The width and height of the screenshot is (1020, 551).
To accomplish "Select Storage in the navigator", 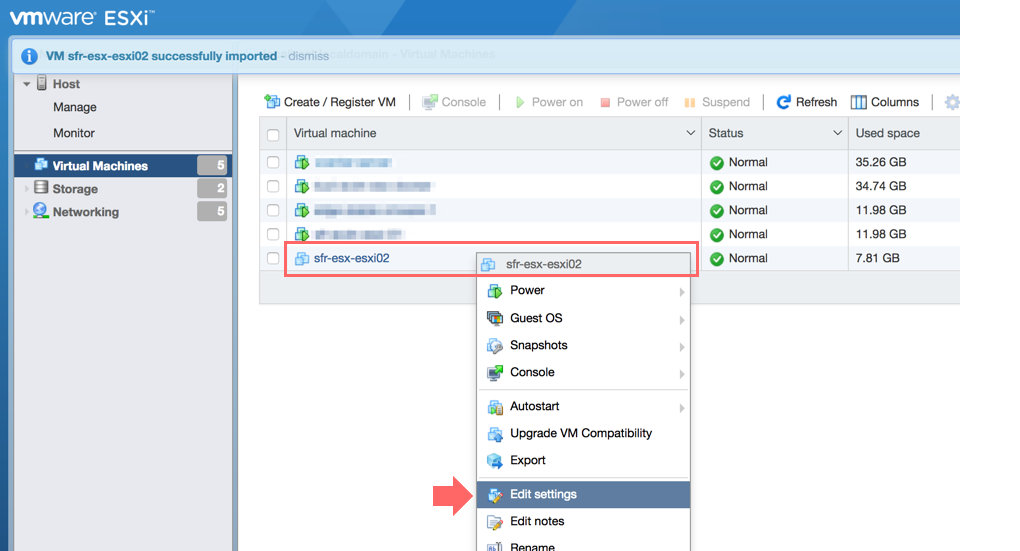I will point(75,189).
